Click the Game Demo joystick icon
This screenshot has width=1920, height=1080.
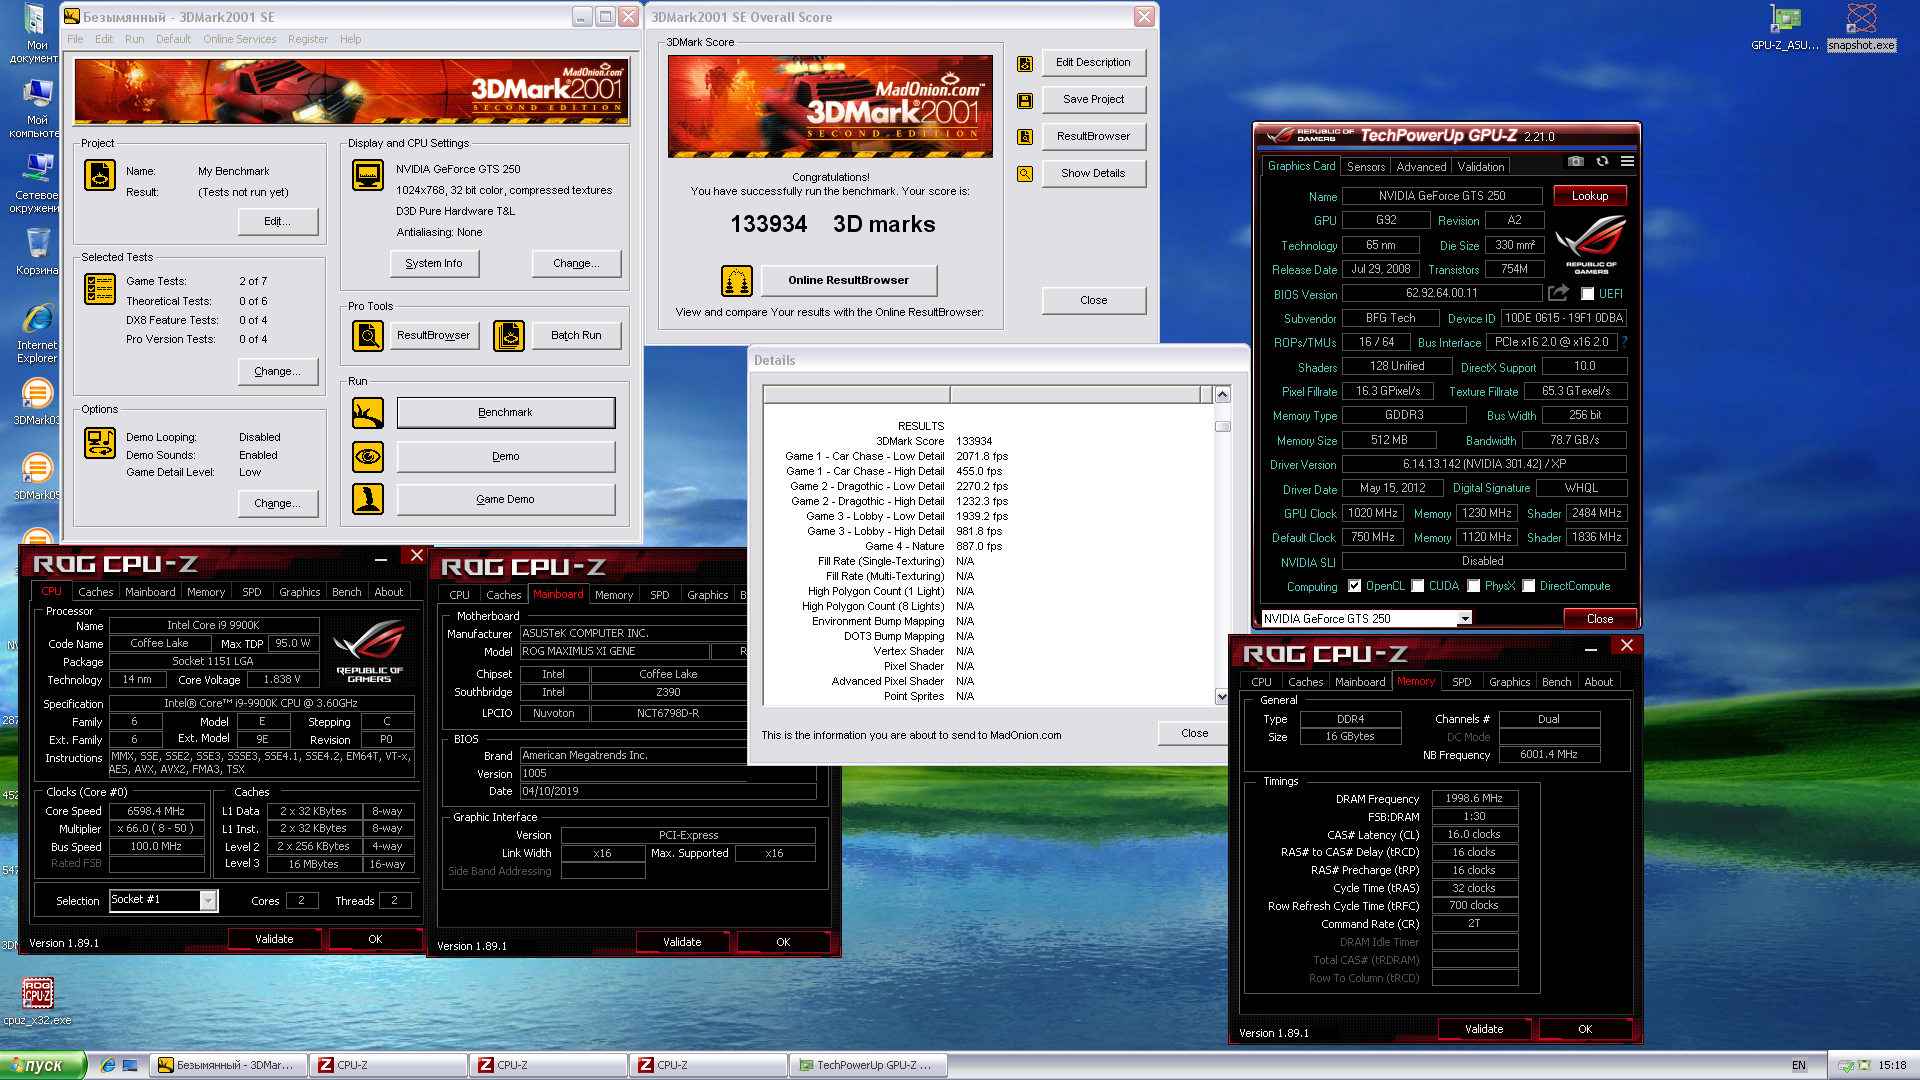(x=368, y=499)
